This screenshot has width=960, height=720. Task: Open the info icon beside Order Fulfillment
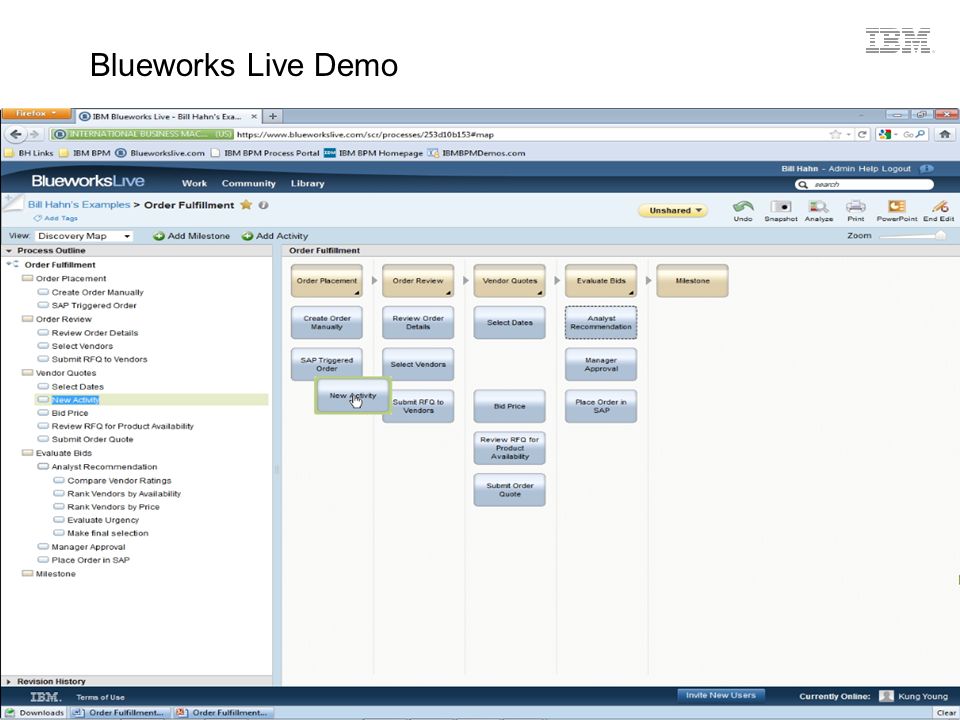[x=263, y=205]
